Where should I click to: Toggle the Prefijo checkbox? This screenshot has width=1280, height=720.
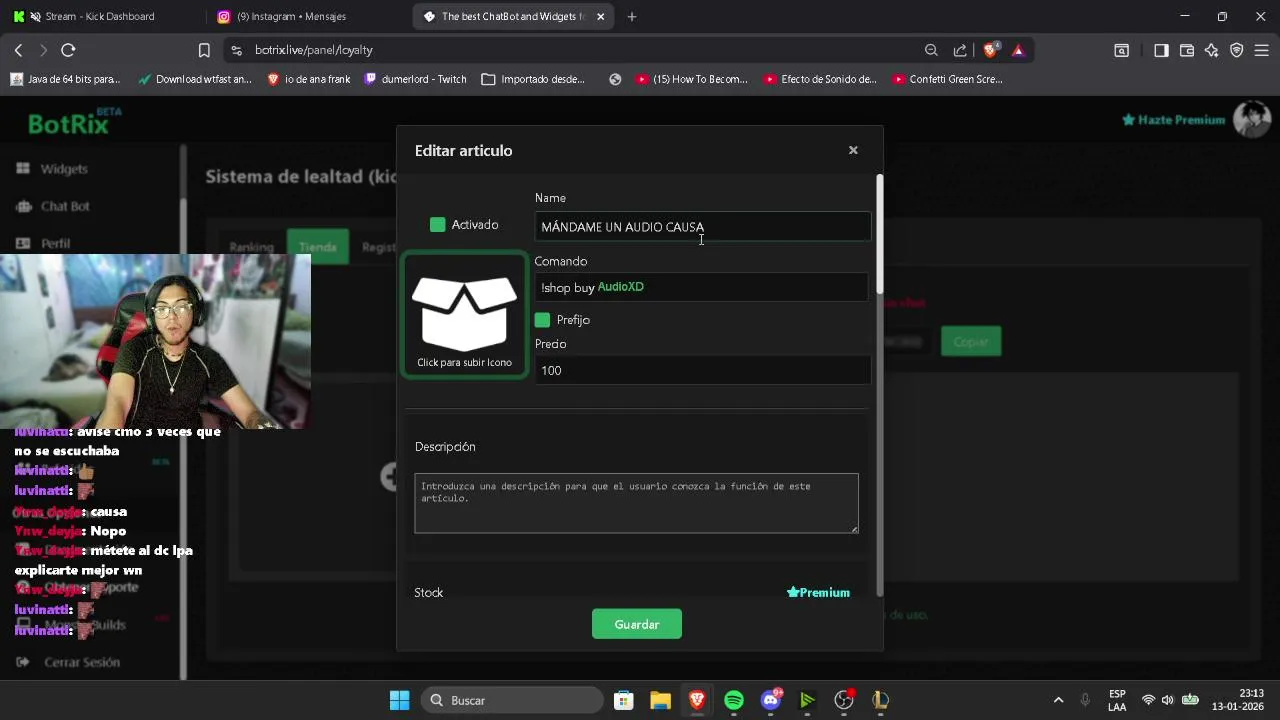click(542, 320)
